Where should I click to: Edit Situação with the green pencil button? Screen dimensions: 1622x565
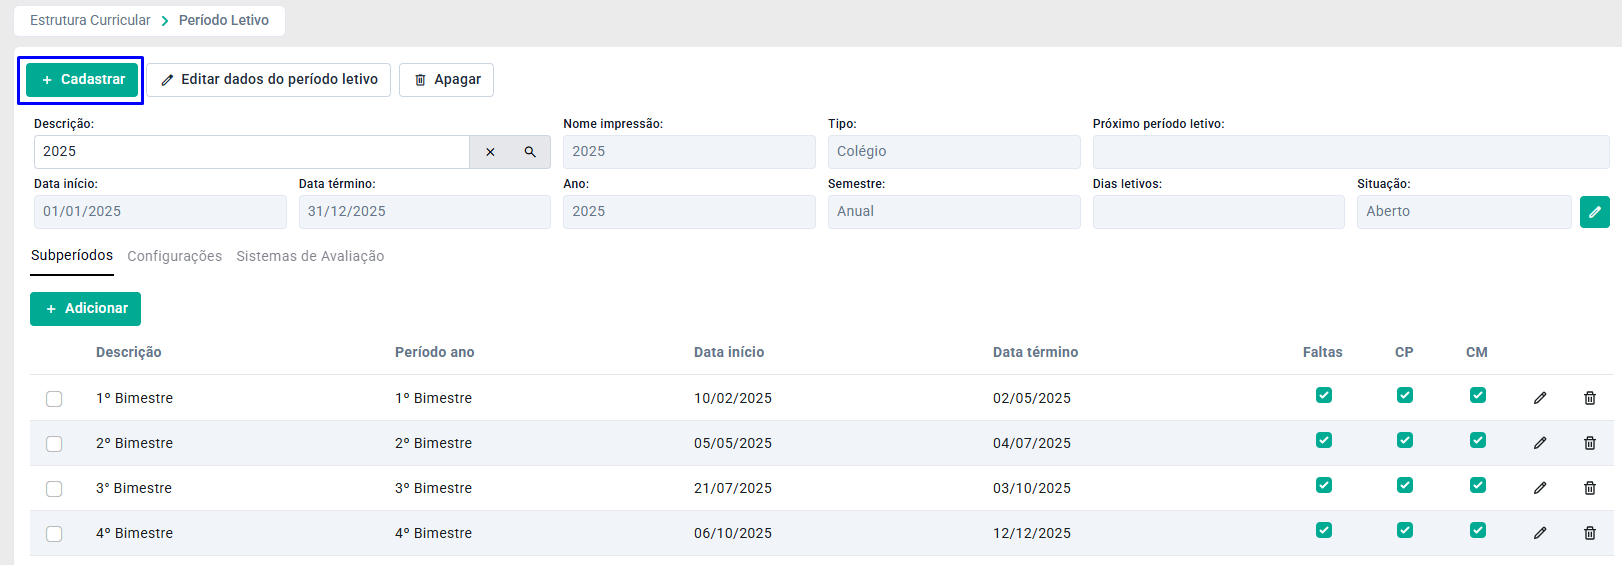pyautogui.click(x=1595, y=212)
